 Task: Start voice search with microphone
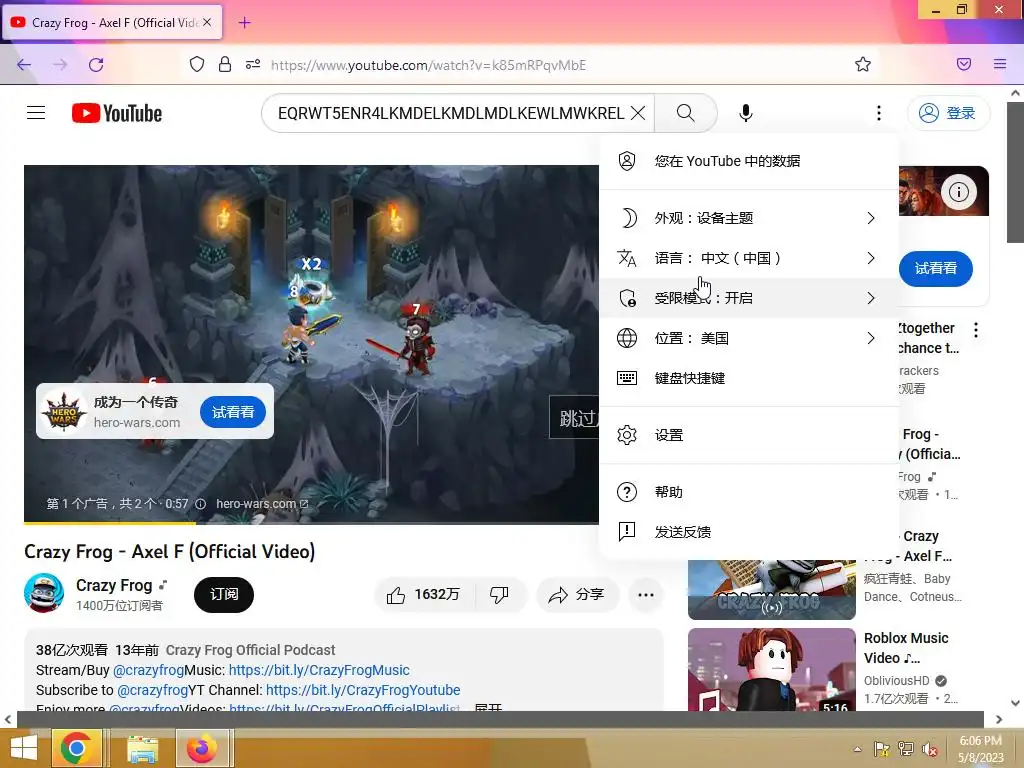pos(746,113)
